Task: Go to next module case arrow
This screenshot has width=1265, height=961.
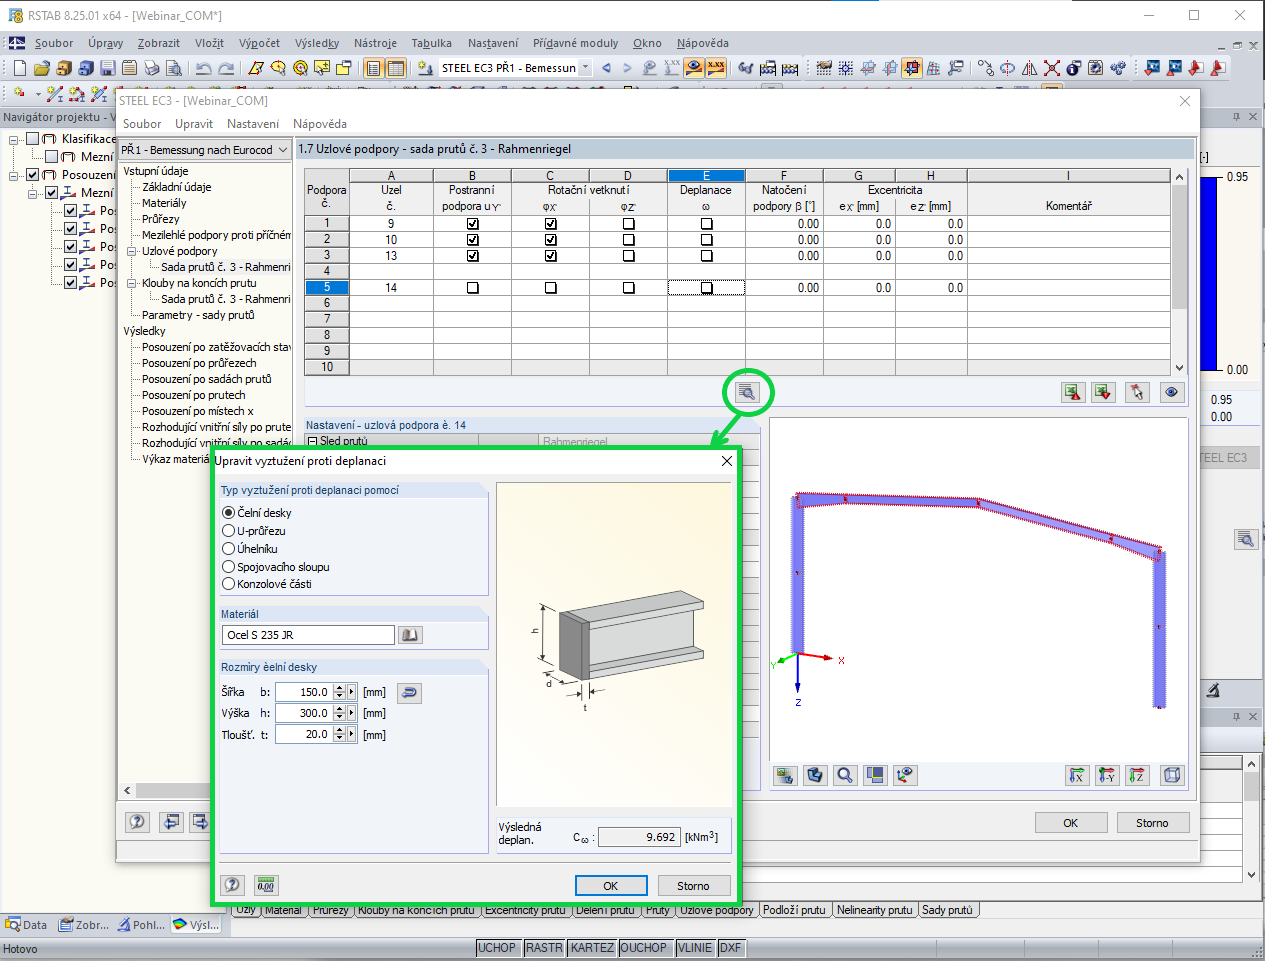Action: point(627,68)
